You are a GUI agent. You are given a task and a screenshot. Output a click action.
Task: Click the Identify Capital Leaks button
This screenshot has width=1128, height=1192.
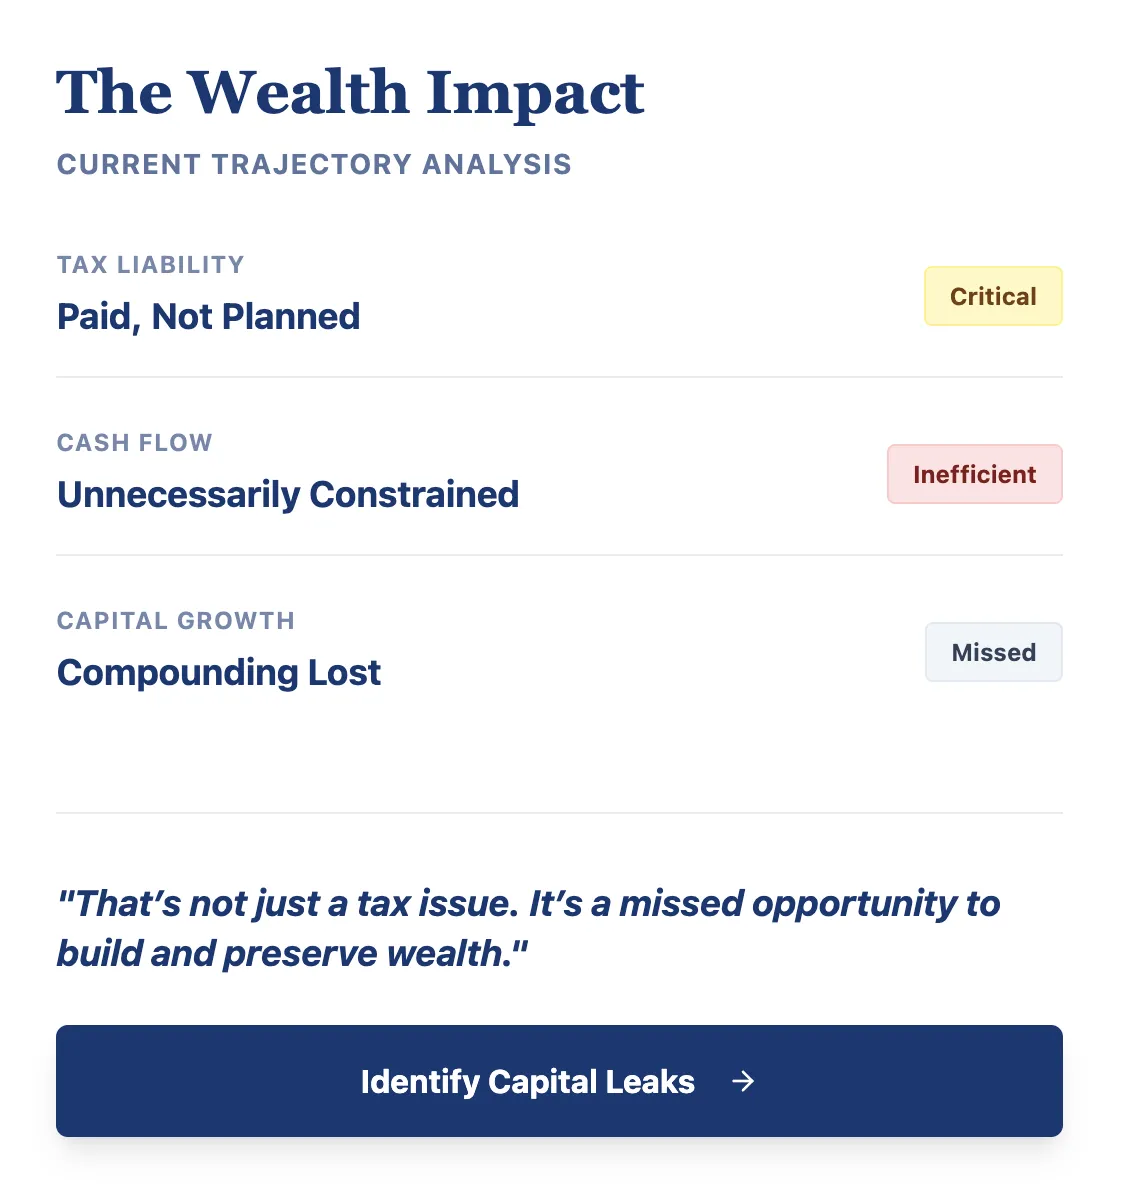[x=559, y=1081]
